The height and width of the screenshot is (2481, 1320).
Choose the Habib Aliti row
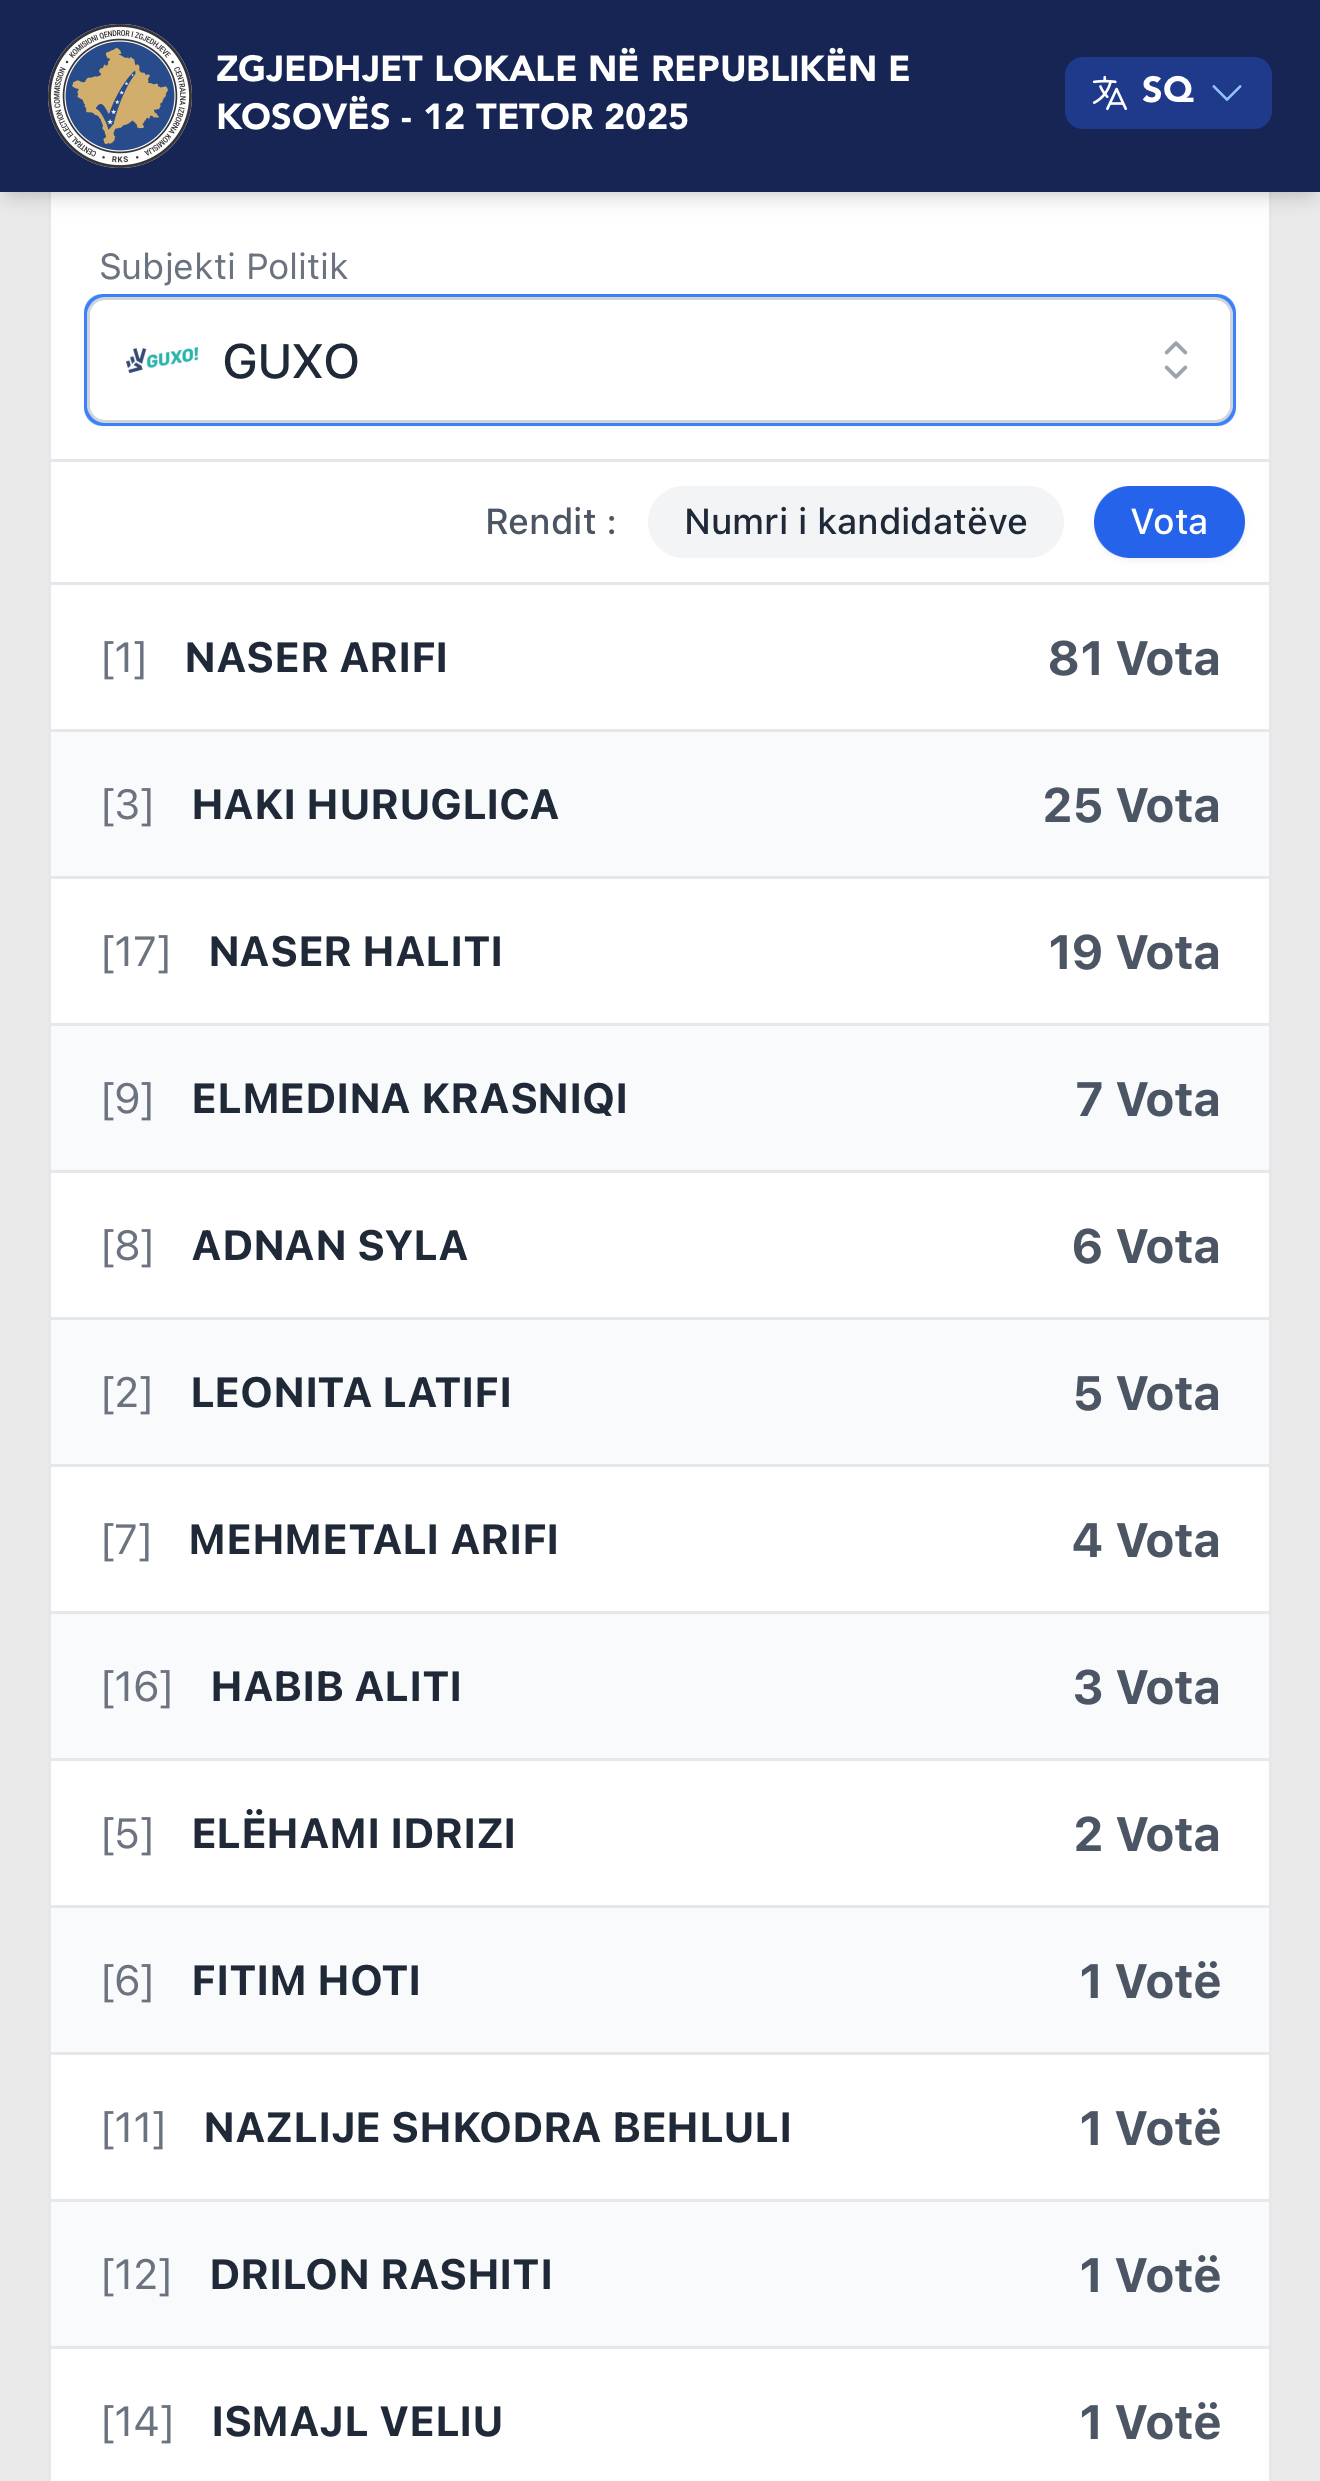tap(660, 1687)
